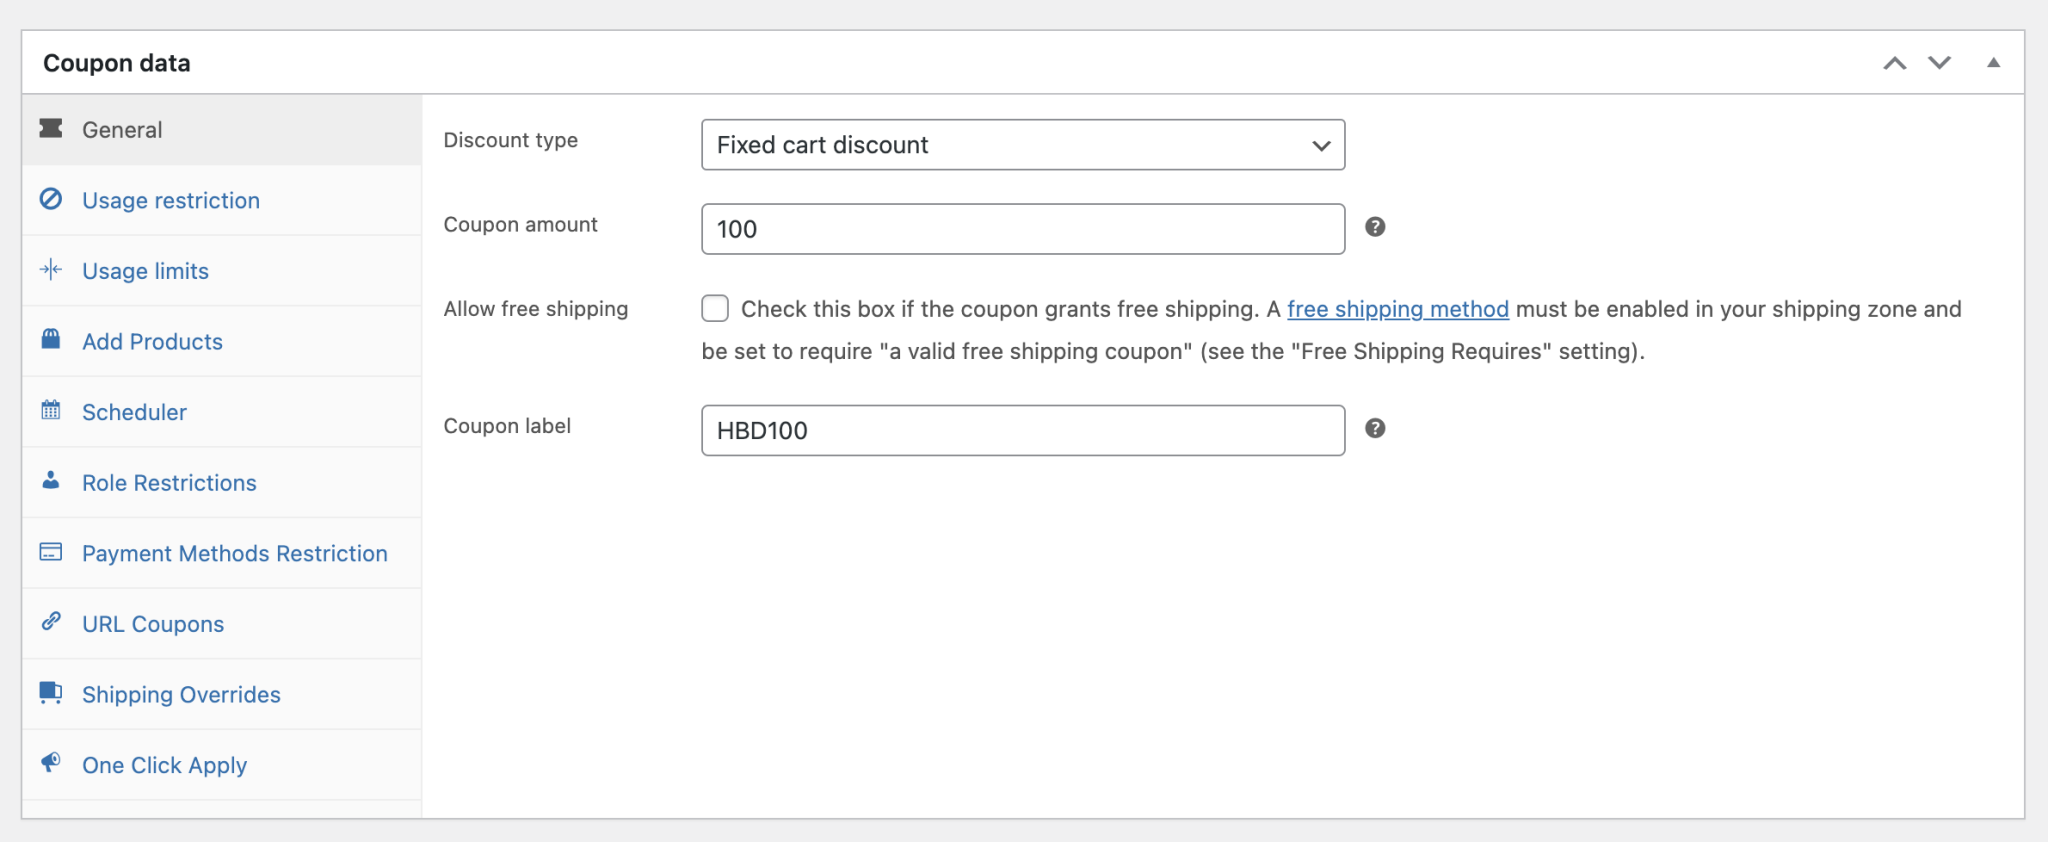2048x842 pixels.
Task: Click the Role Restrictions person icon
Action: [x=51, y=481]
